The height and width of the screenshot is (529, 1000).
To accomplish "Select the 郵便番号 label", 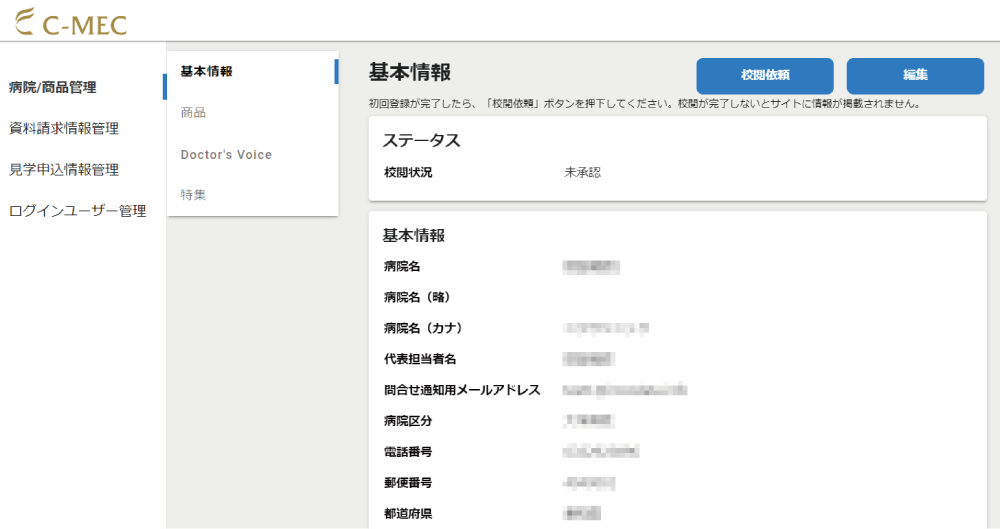I will tap(408, 483).
